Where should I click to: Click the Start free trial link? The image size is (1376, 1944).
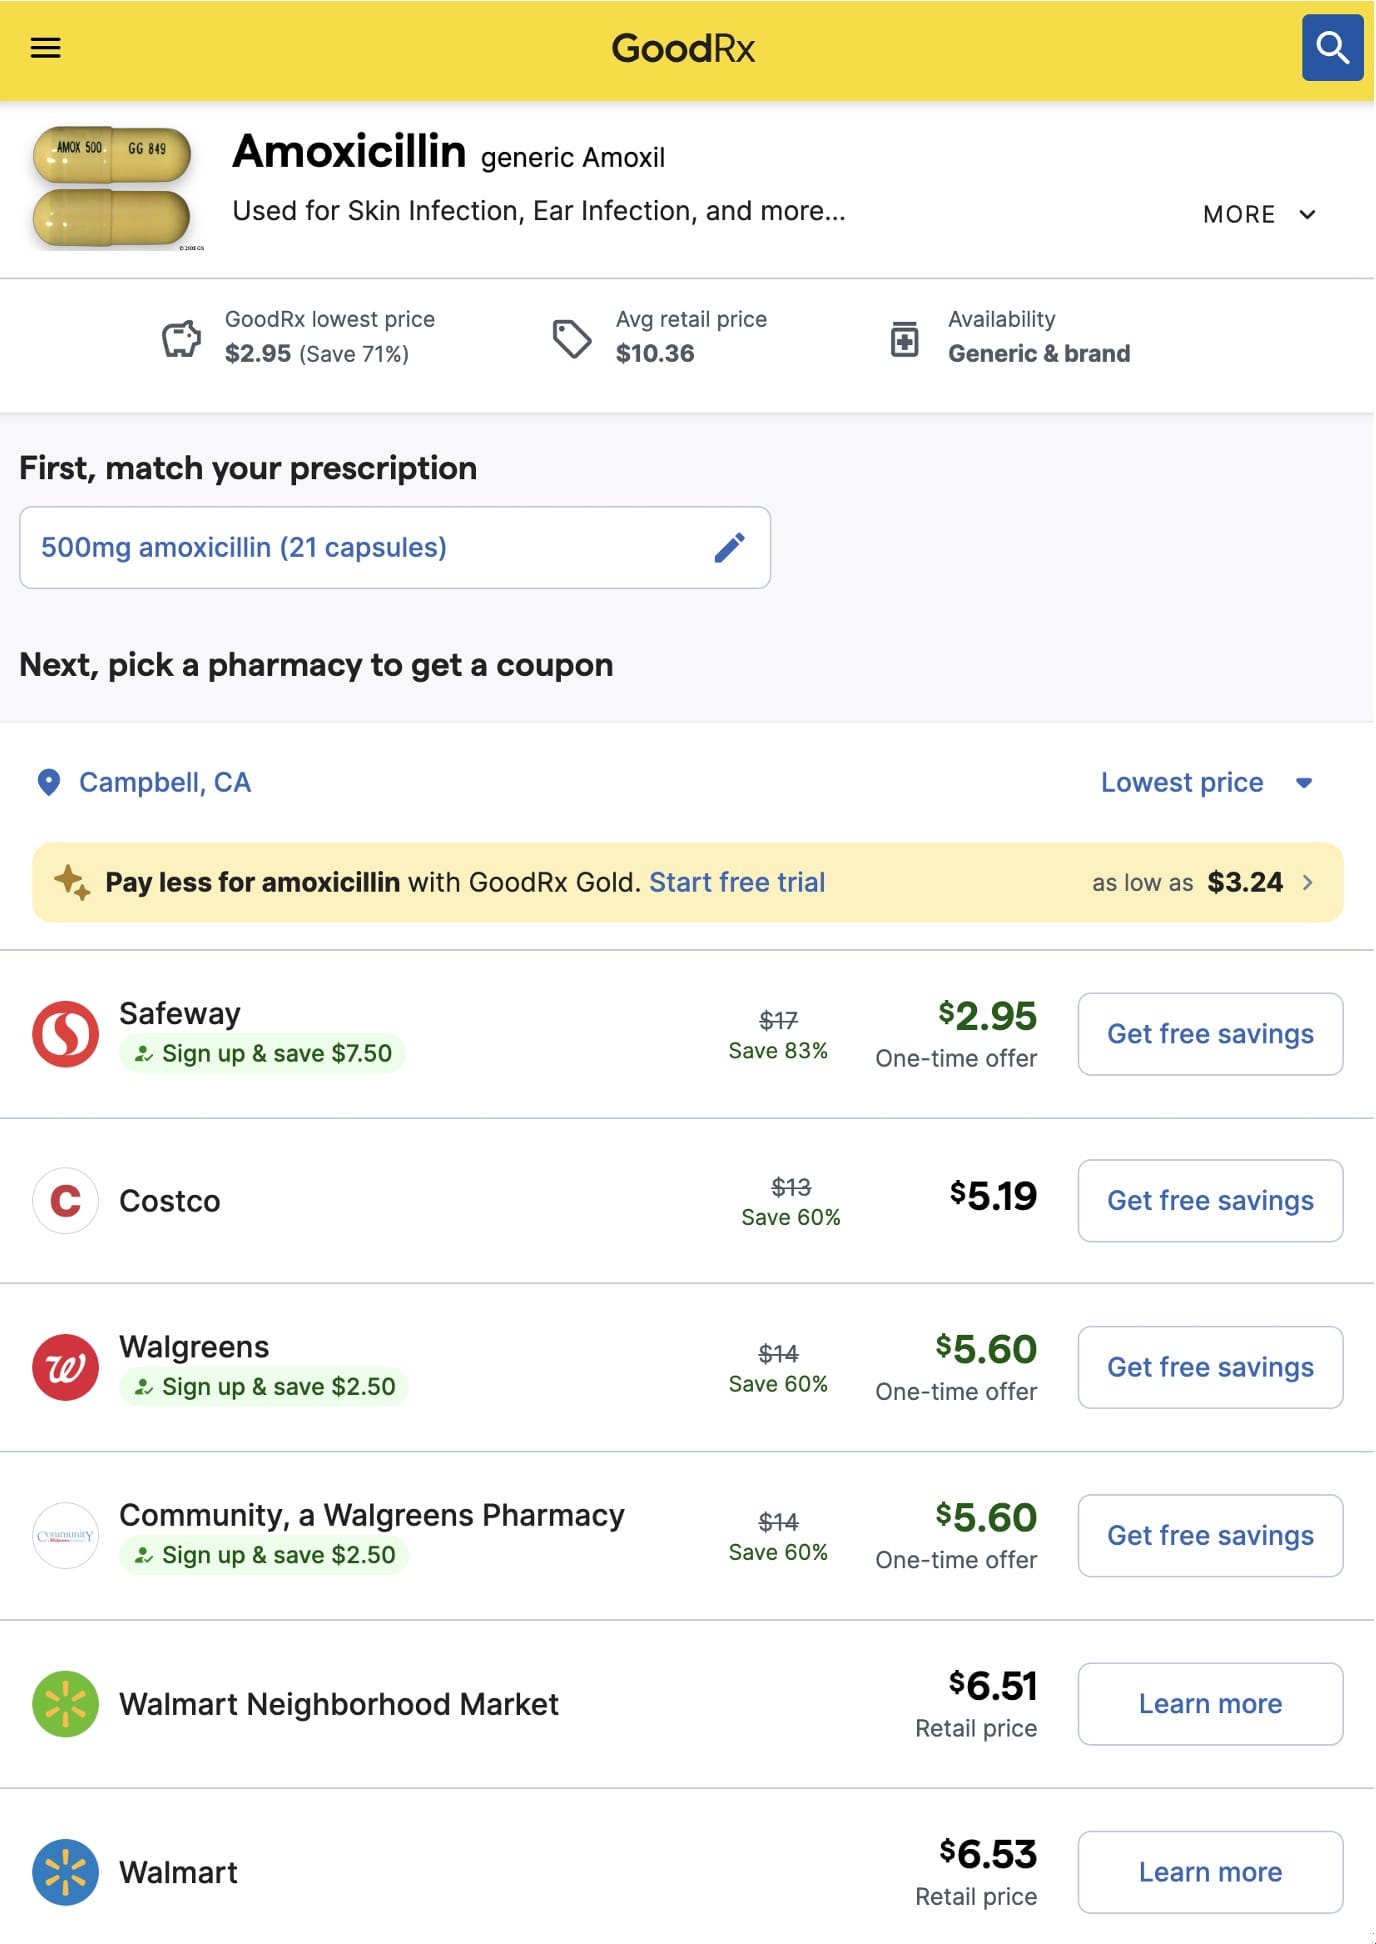pos(737,882)
